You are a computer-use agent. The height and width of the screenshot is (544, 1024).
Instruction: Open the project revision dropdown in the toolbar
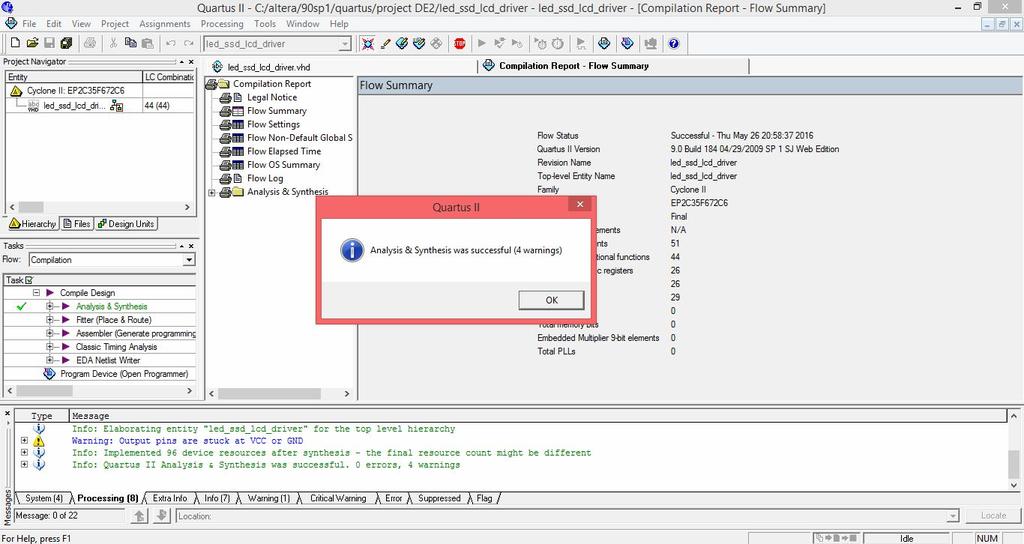345,44
